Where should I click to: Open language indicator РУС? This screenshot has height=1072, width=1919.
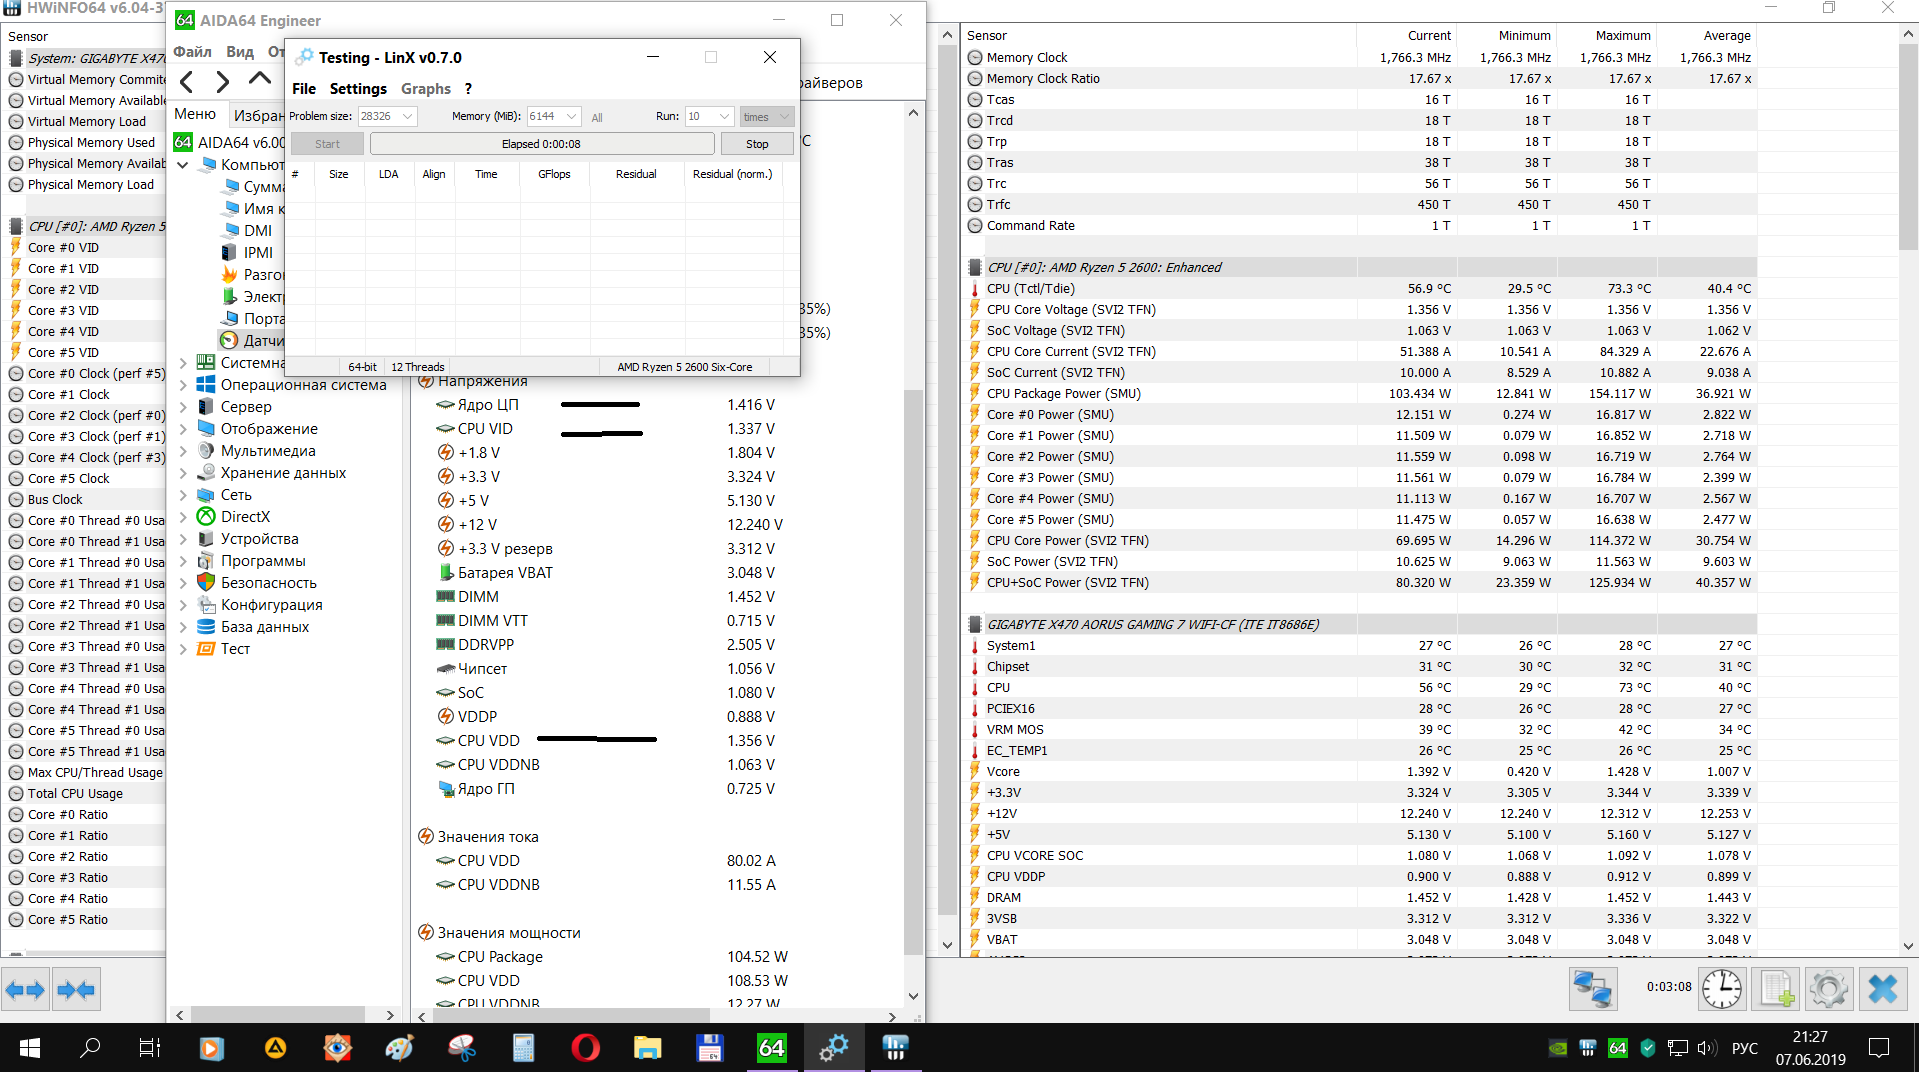pyautogui.click(x=1745, y=1048)
